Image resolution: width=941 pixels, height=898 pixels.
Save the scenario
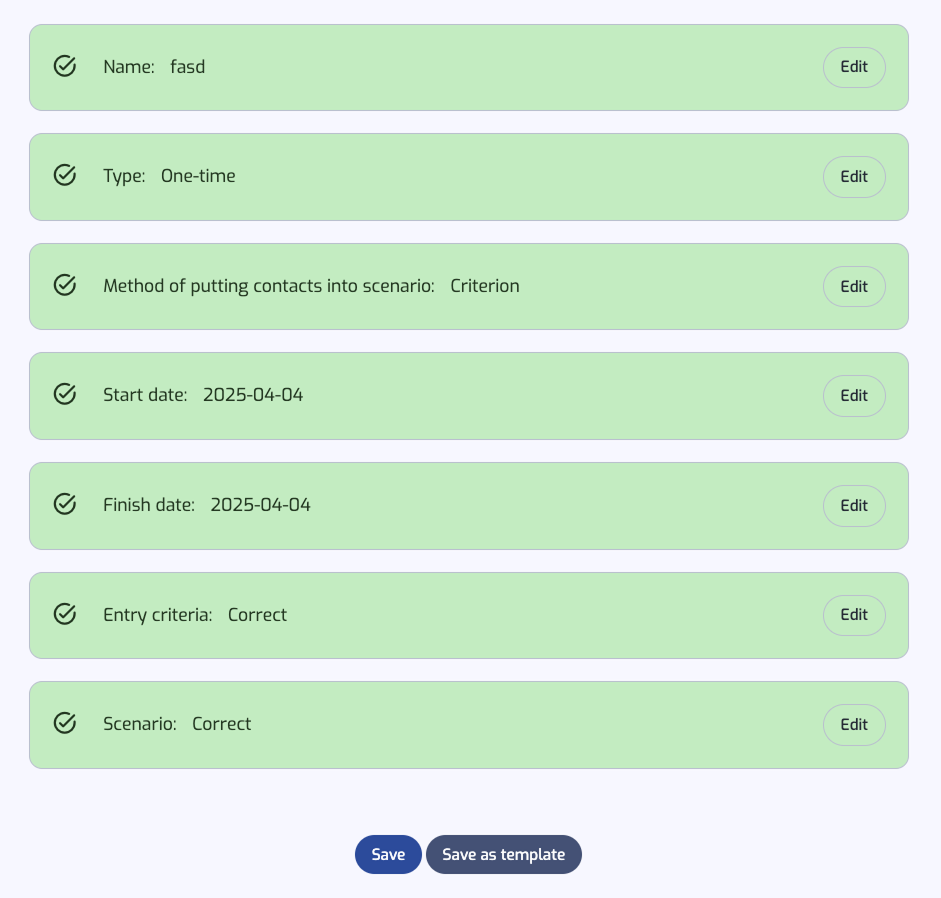click(x=388, y=854)
